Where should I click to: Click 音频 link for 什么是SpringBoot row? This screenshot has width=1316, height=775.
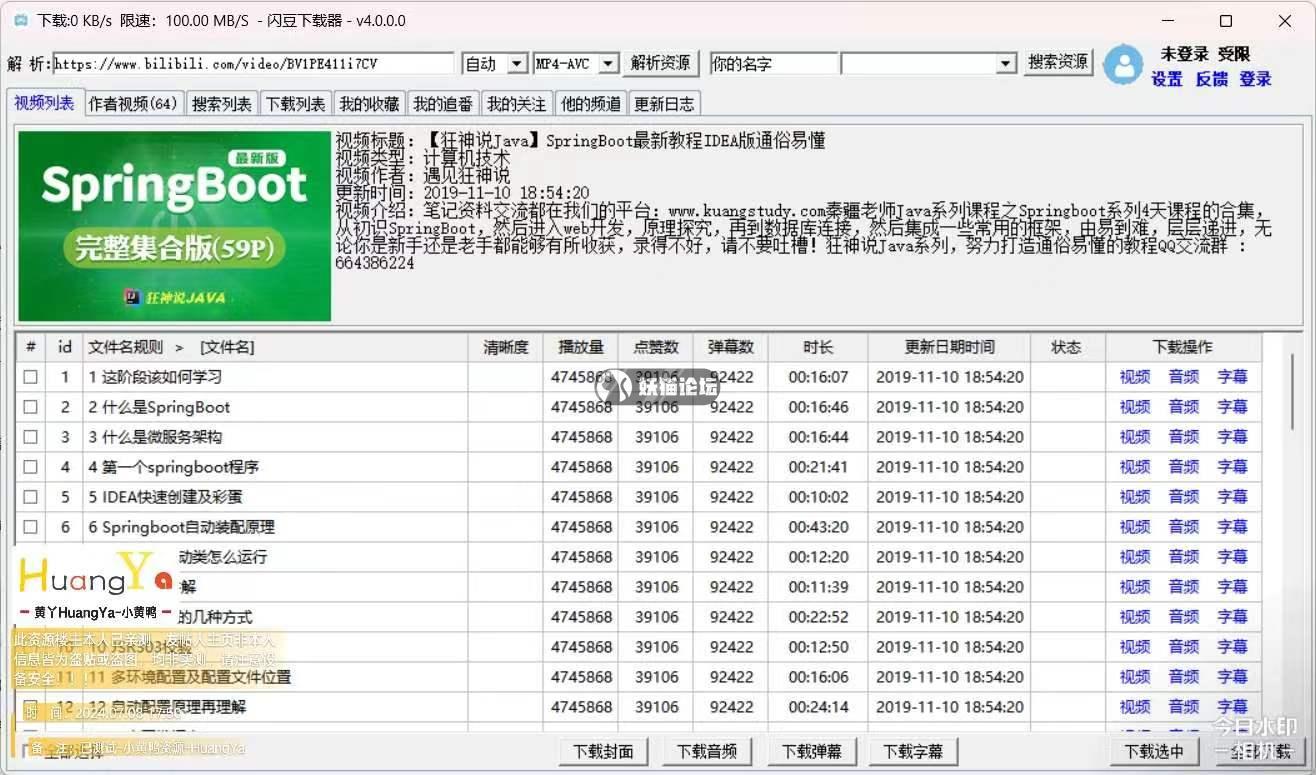click(x=1184, y=407)
